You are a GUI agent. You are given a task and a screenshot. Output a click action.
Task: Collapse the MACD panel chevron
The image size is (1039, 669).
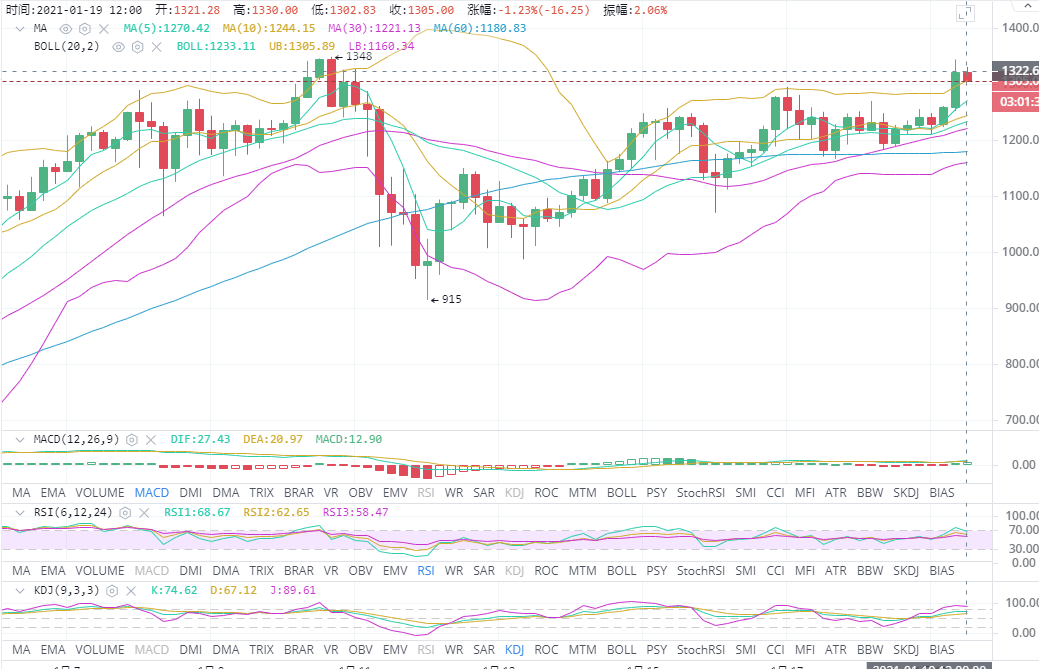20,439
